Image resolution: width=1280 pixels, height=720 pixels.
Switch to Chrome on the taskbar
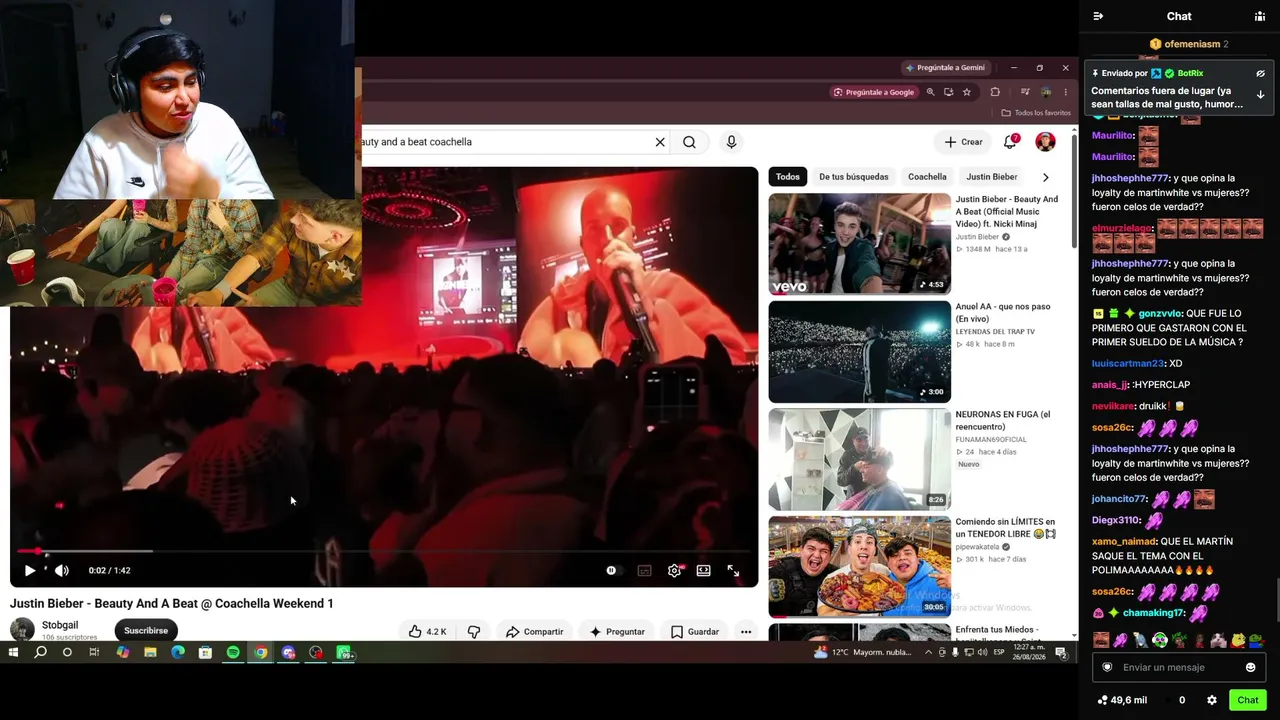point(261,653)
